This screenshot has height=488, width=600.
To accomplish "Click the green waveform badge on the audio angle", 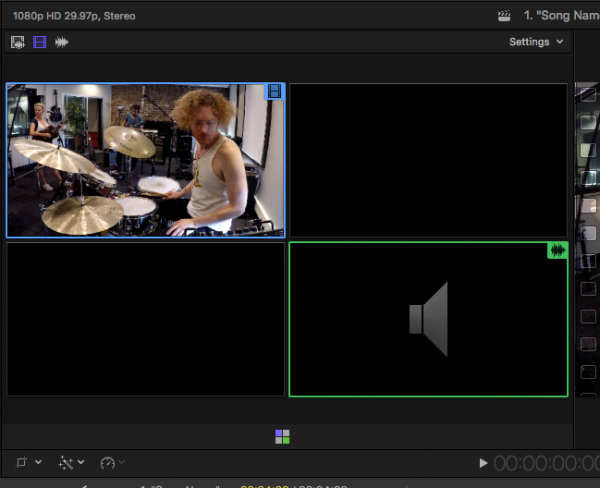I will [557, 251].
